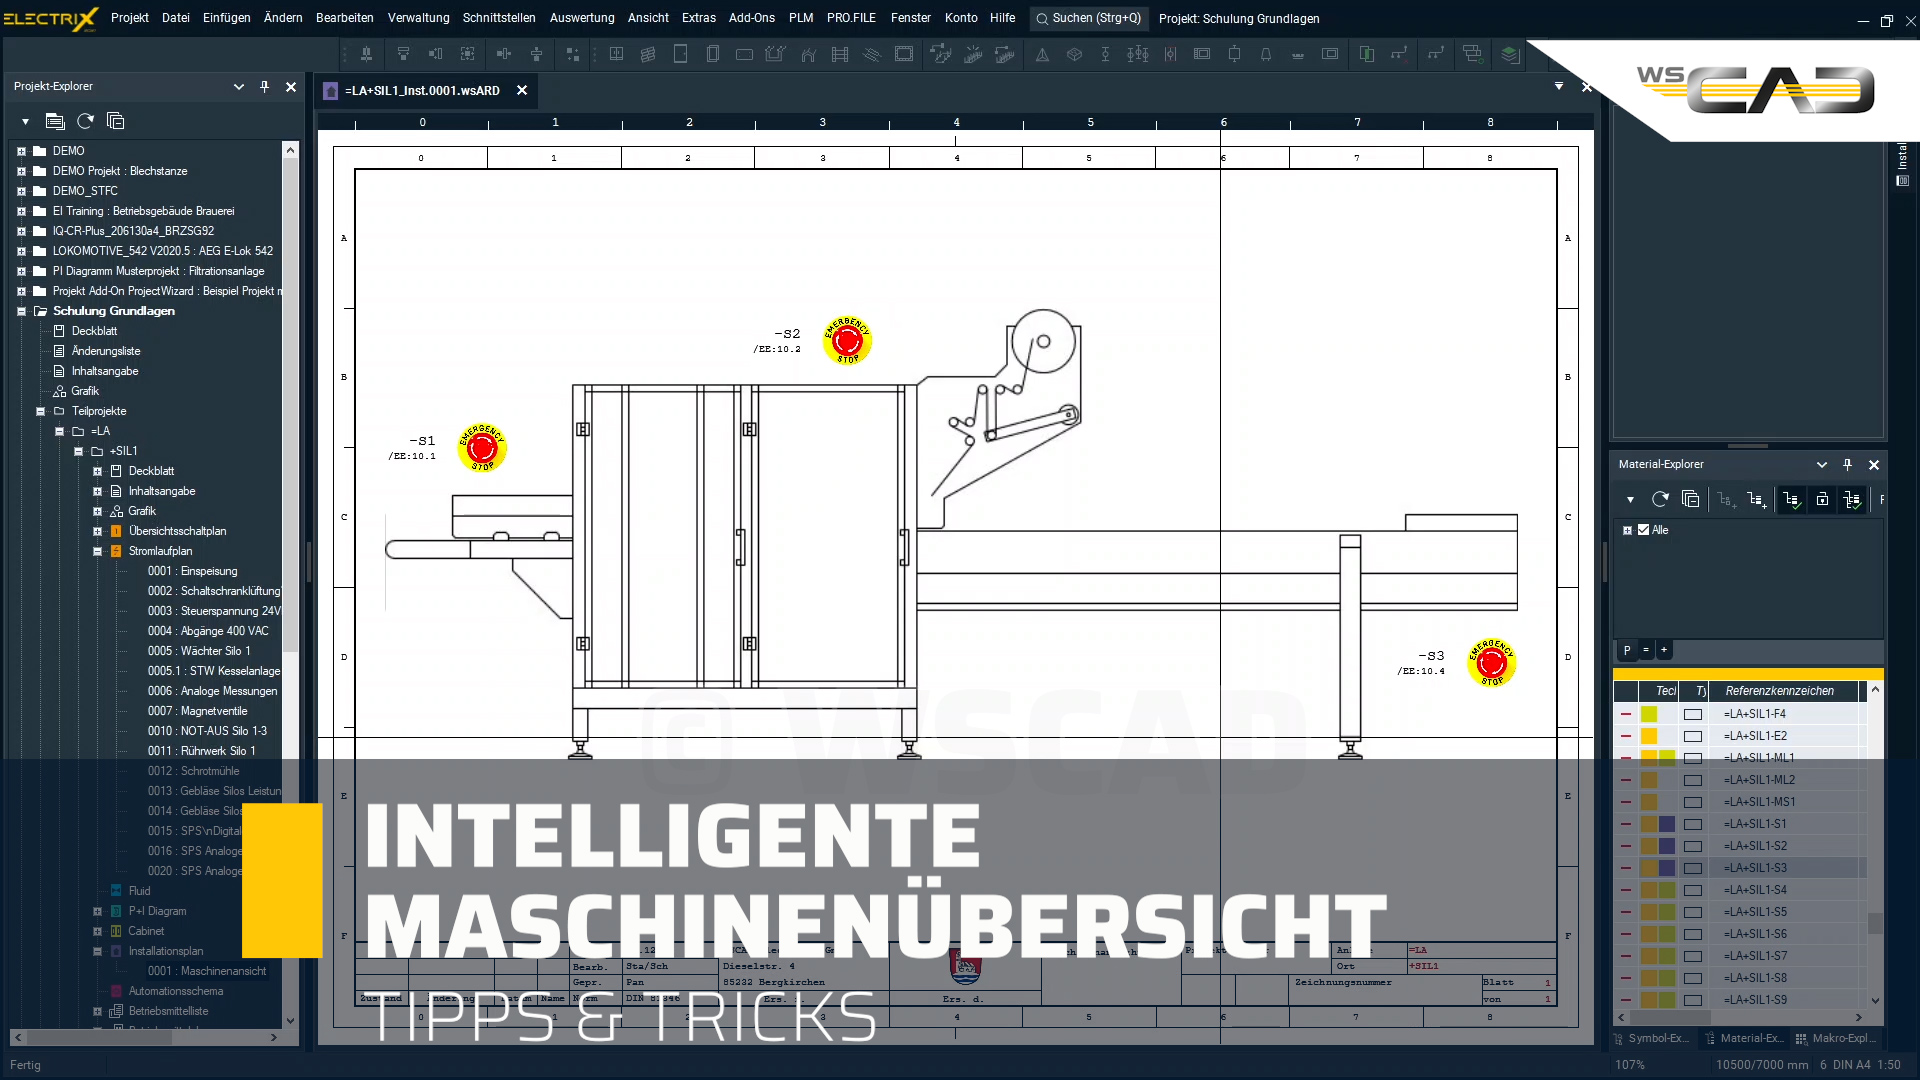Uncheck the Alle checkbox in Material-Explorer
This screenshot has width=1920, height=1080.
click(x=1644, y=530)
